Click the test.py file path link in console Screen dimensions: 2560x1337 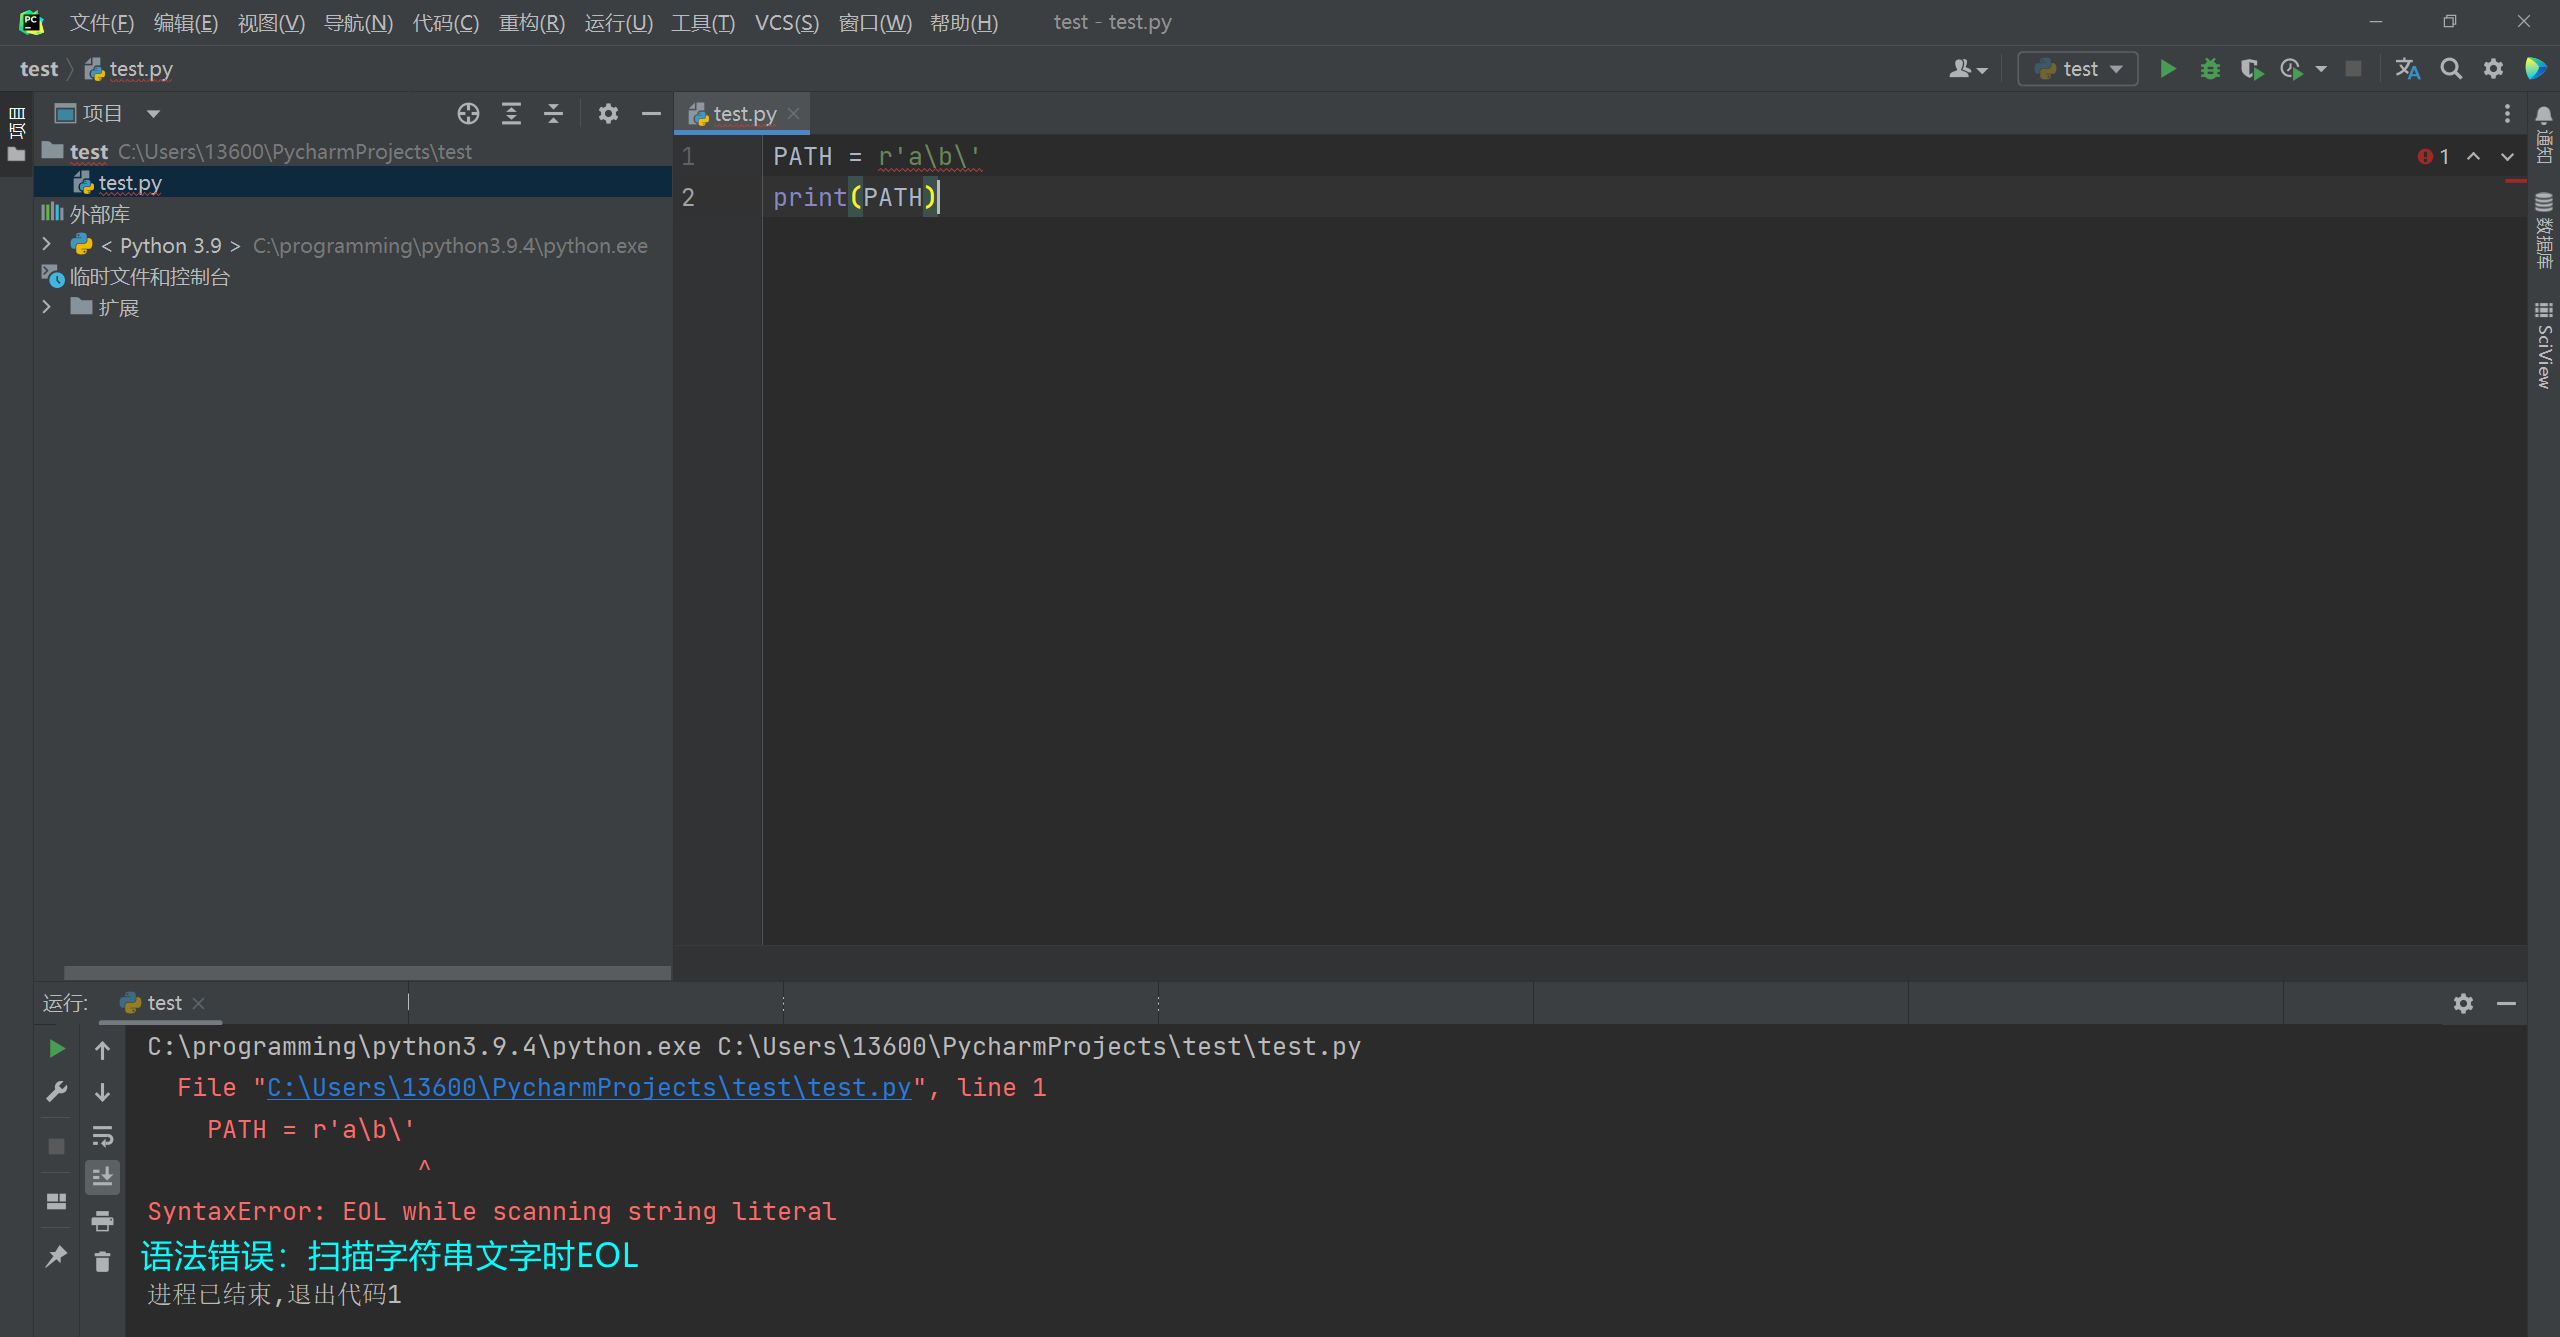click(589, 1088)
